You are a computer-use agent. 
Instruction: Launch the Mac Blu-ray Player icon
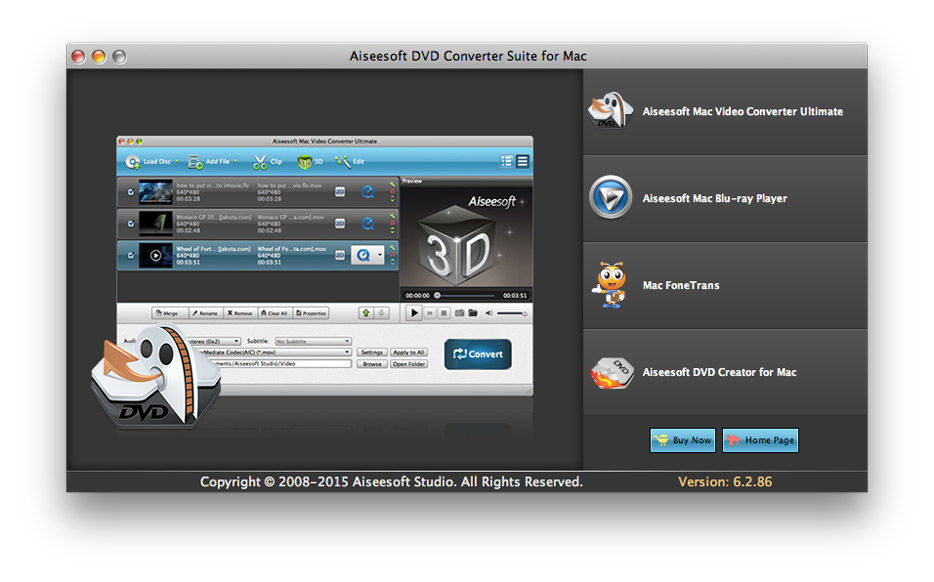click(x=610, y=198)
